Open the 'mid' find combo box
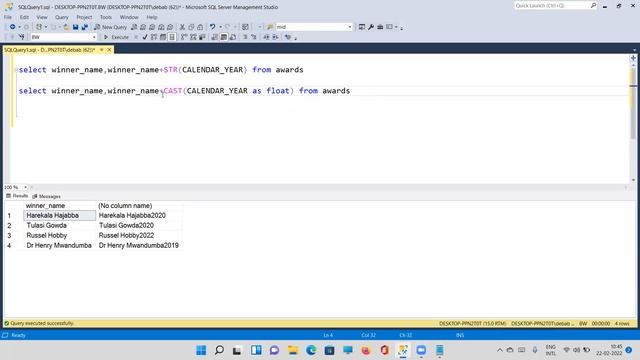The image size is (640, 360). (x=314, y=27)
